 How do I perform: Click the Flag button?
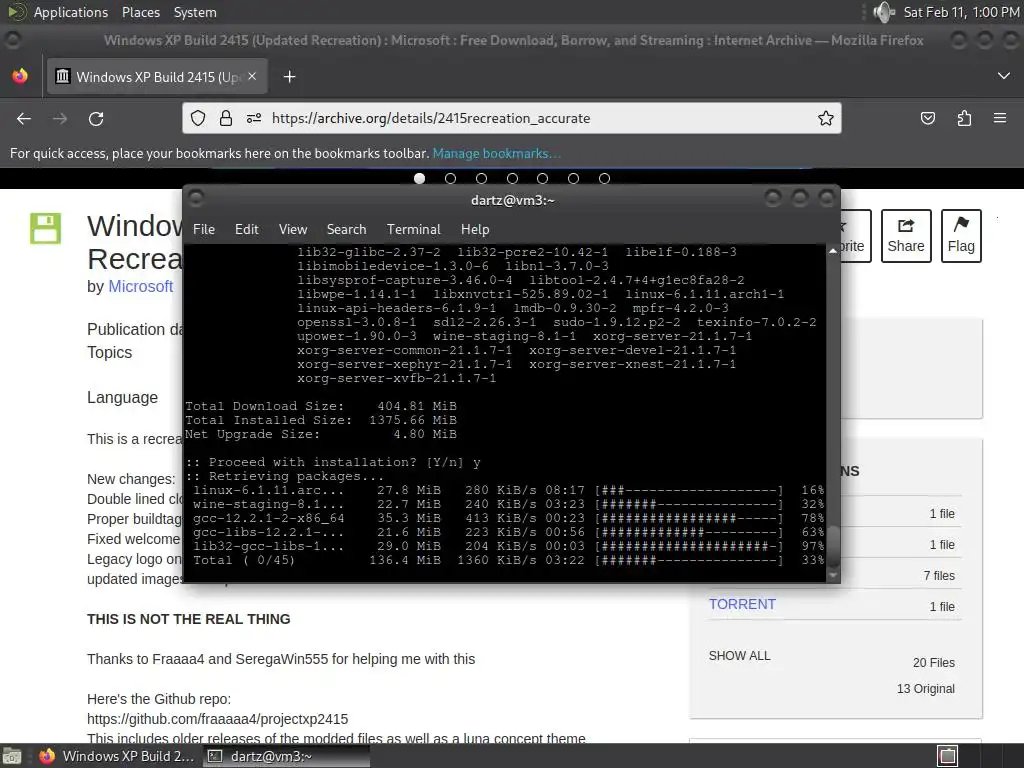click(961, 236)
